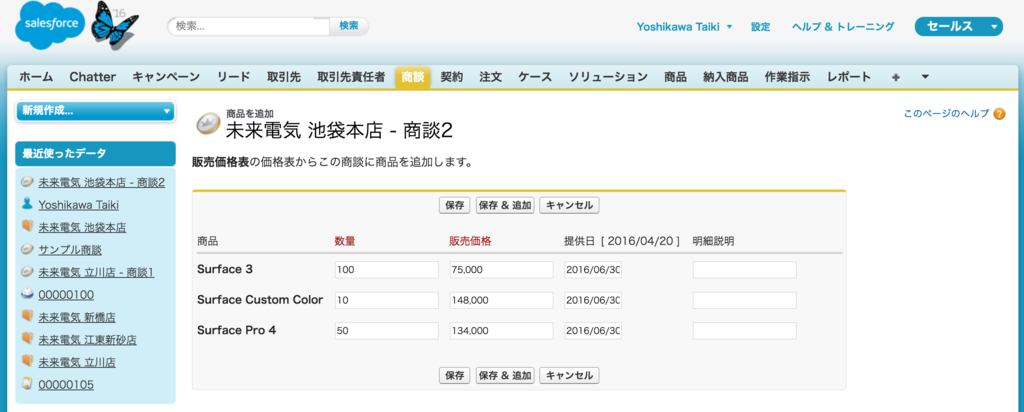Open the セールス app menu

point(959,27)
